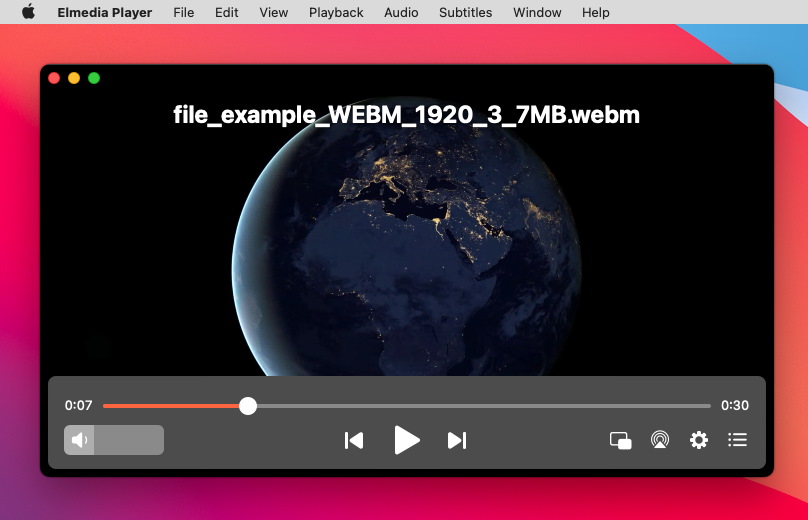This screenshot has height=520, width=808.
Task: Click total duration 0:30
Action: (x=735, y=406)
